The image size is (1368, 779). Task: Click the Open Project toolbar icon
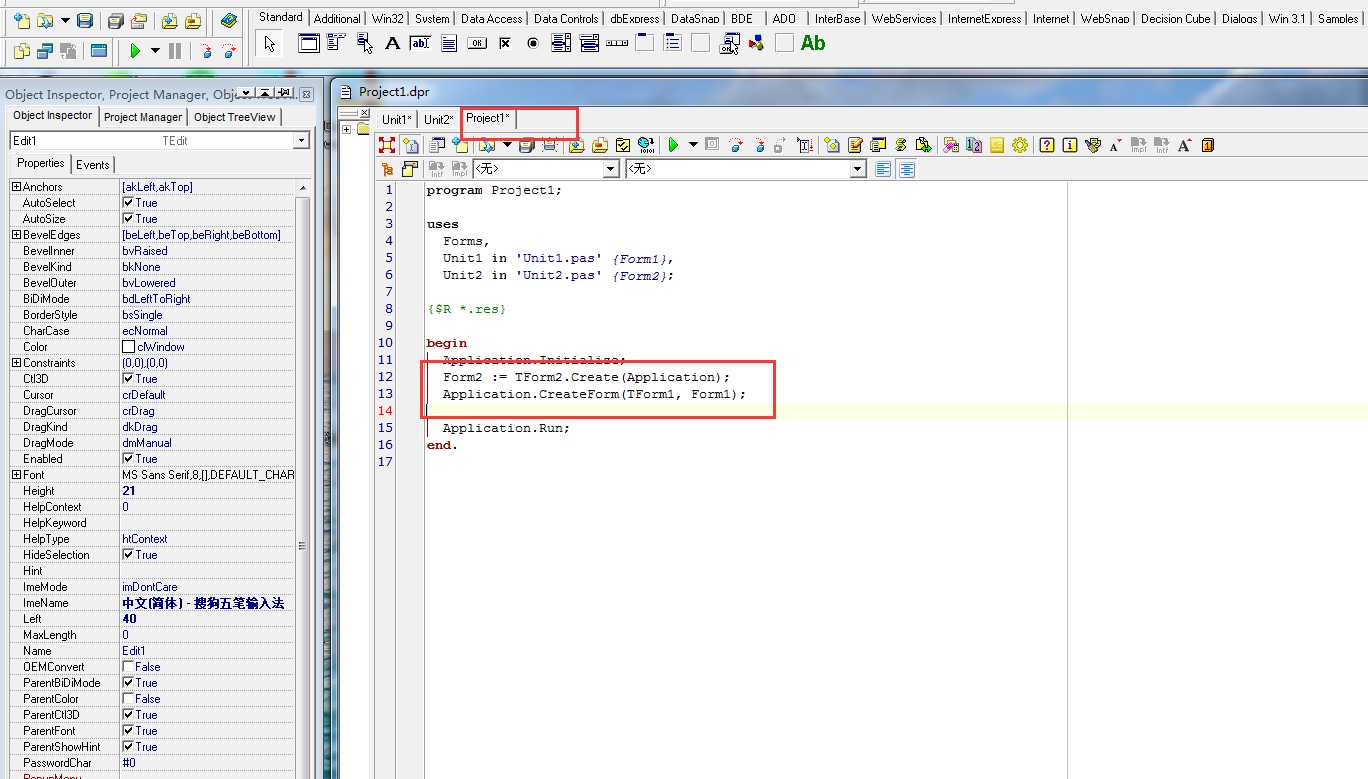click(x=139, y=20)
